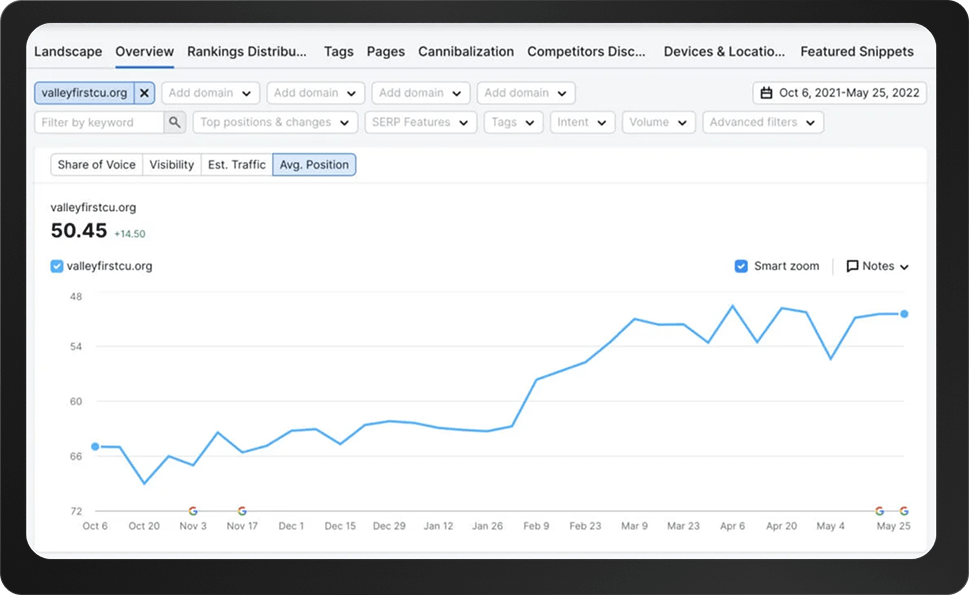Uncheck the valleyfirstcu.org legend checkbox
Screen dimensions: 969x595
[57, 266]
